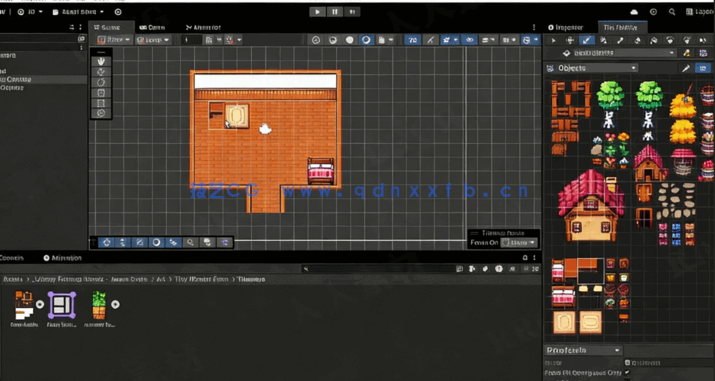Select the arrow select tool in Tile Palette
The height and width of the screenshot is (381, 715).
coord(554,40)
